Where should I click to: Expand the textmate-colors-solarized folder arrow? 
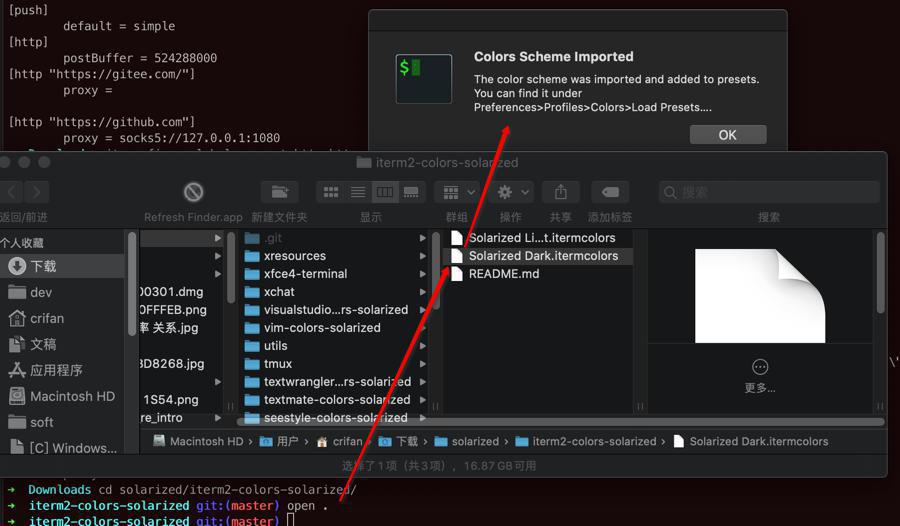422,400
